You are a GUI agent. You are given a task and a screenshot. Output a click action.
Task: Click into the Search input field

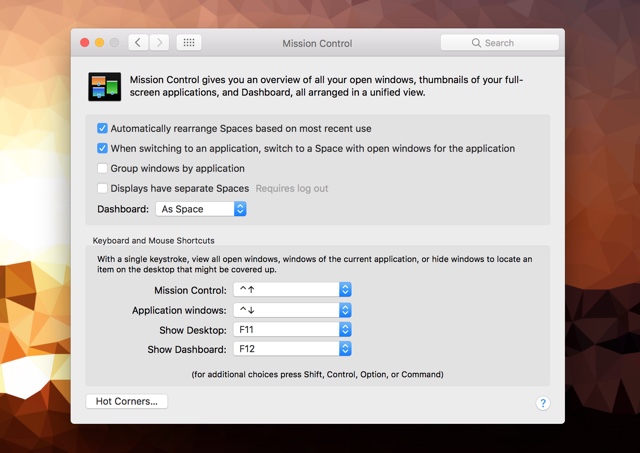(x=500, y=43)
